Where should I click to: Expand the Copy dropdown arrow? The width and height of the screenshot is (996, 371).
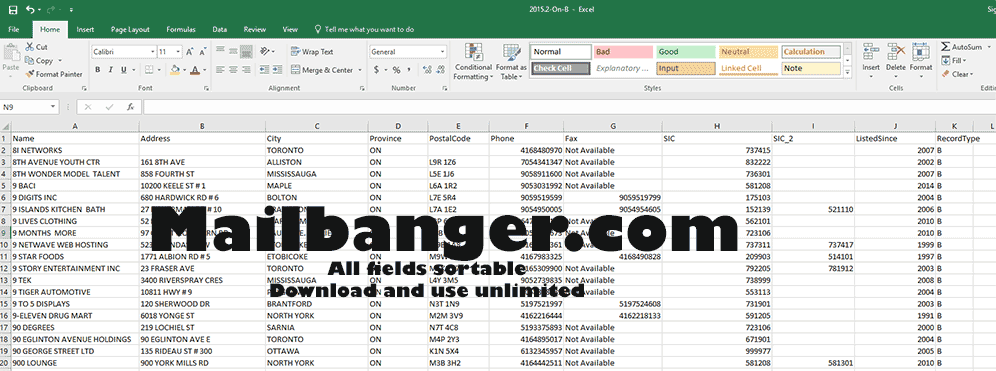pyautogui.click(x=60, y=61)
